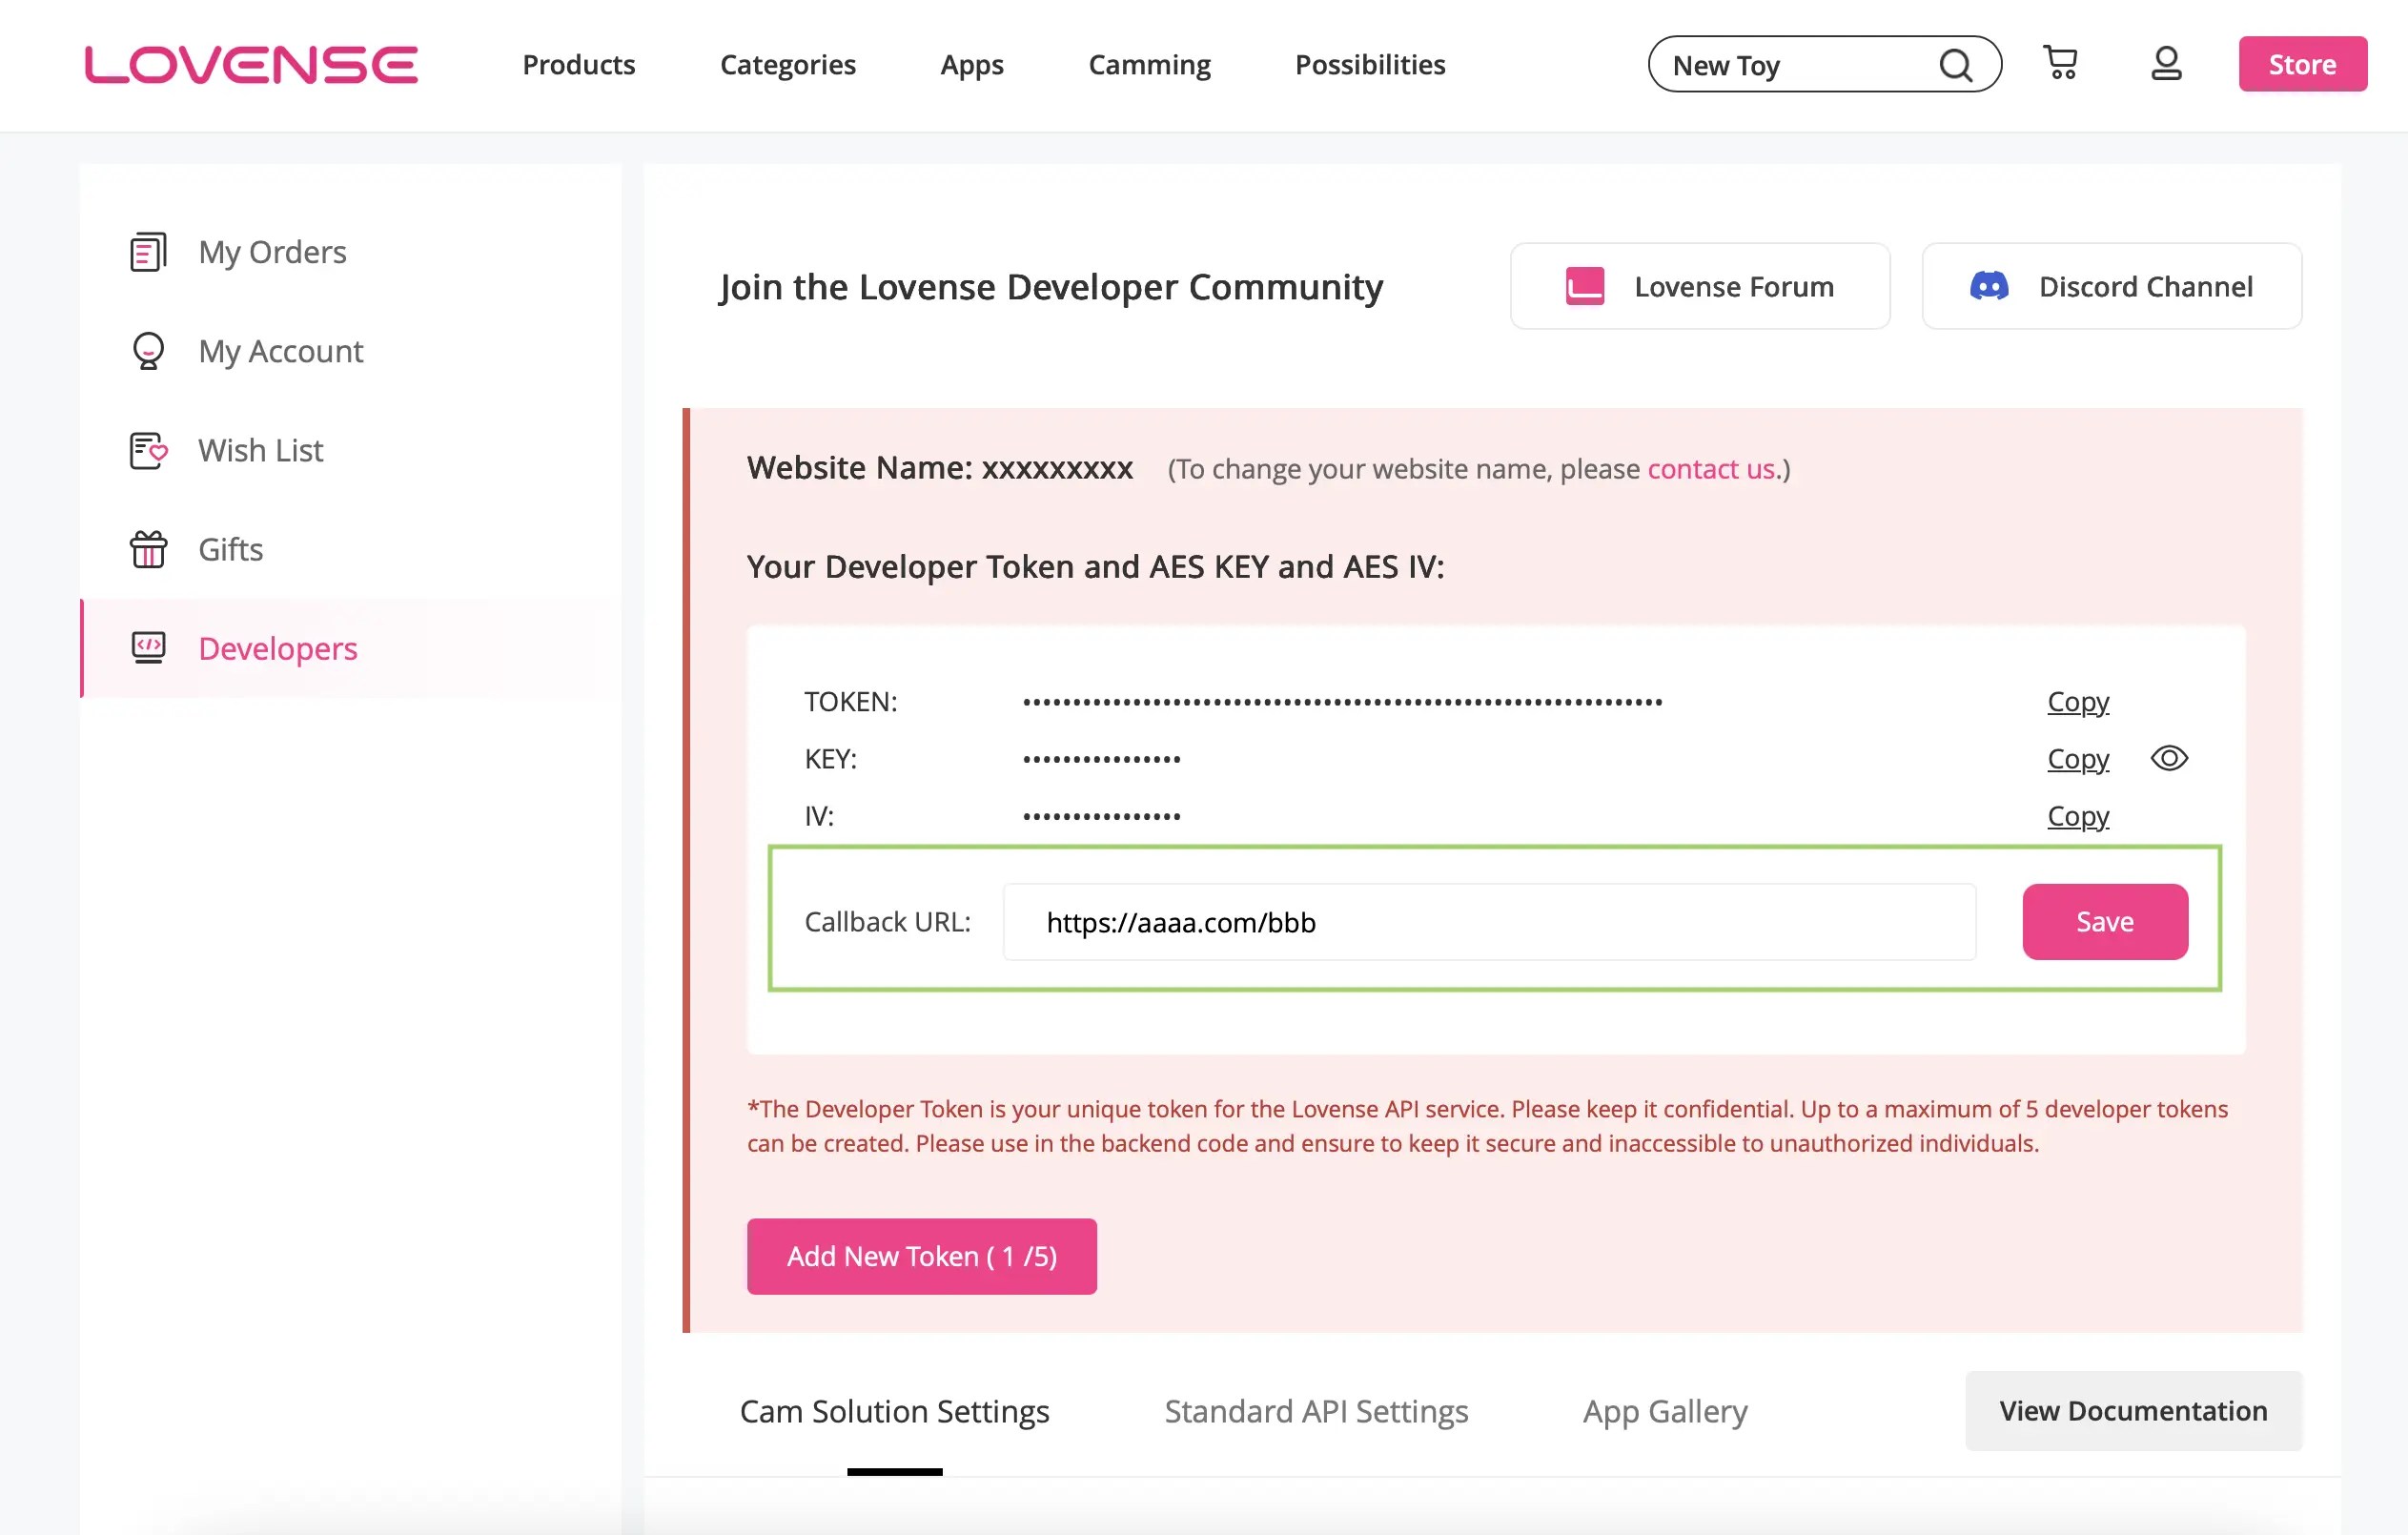The height and width of the screenshot is (1535, 2408).
Task: Click the search magnifier icon
Action: coord(1955,65)
